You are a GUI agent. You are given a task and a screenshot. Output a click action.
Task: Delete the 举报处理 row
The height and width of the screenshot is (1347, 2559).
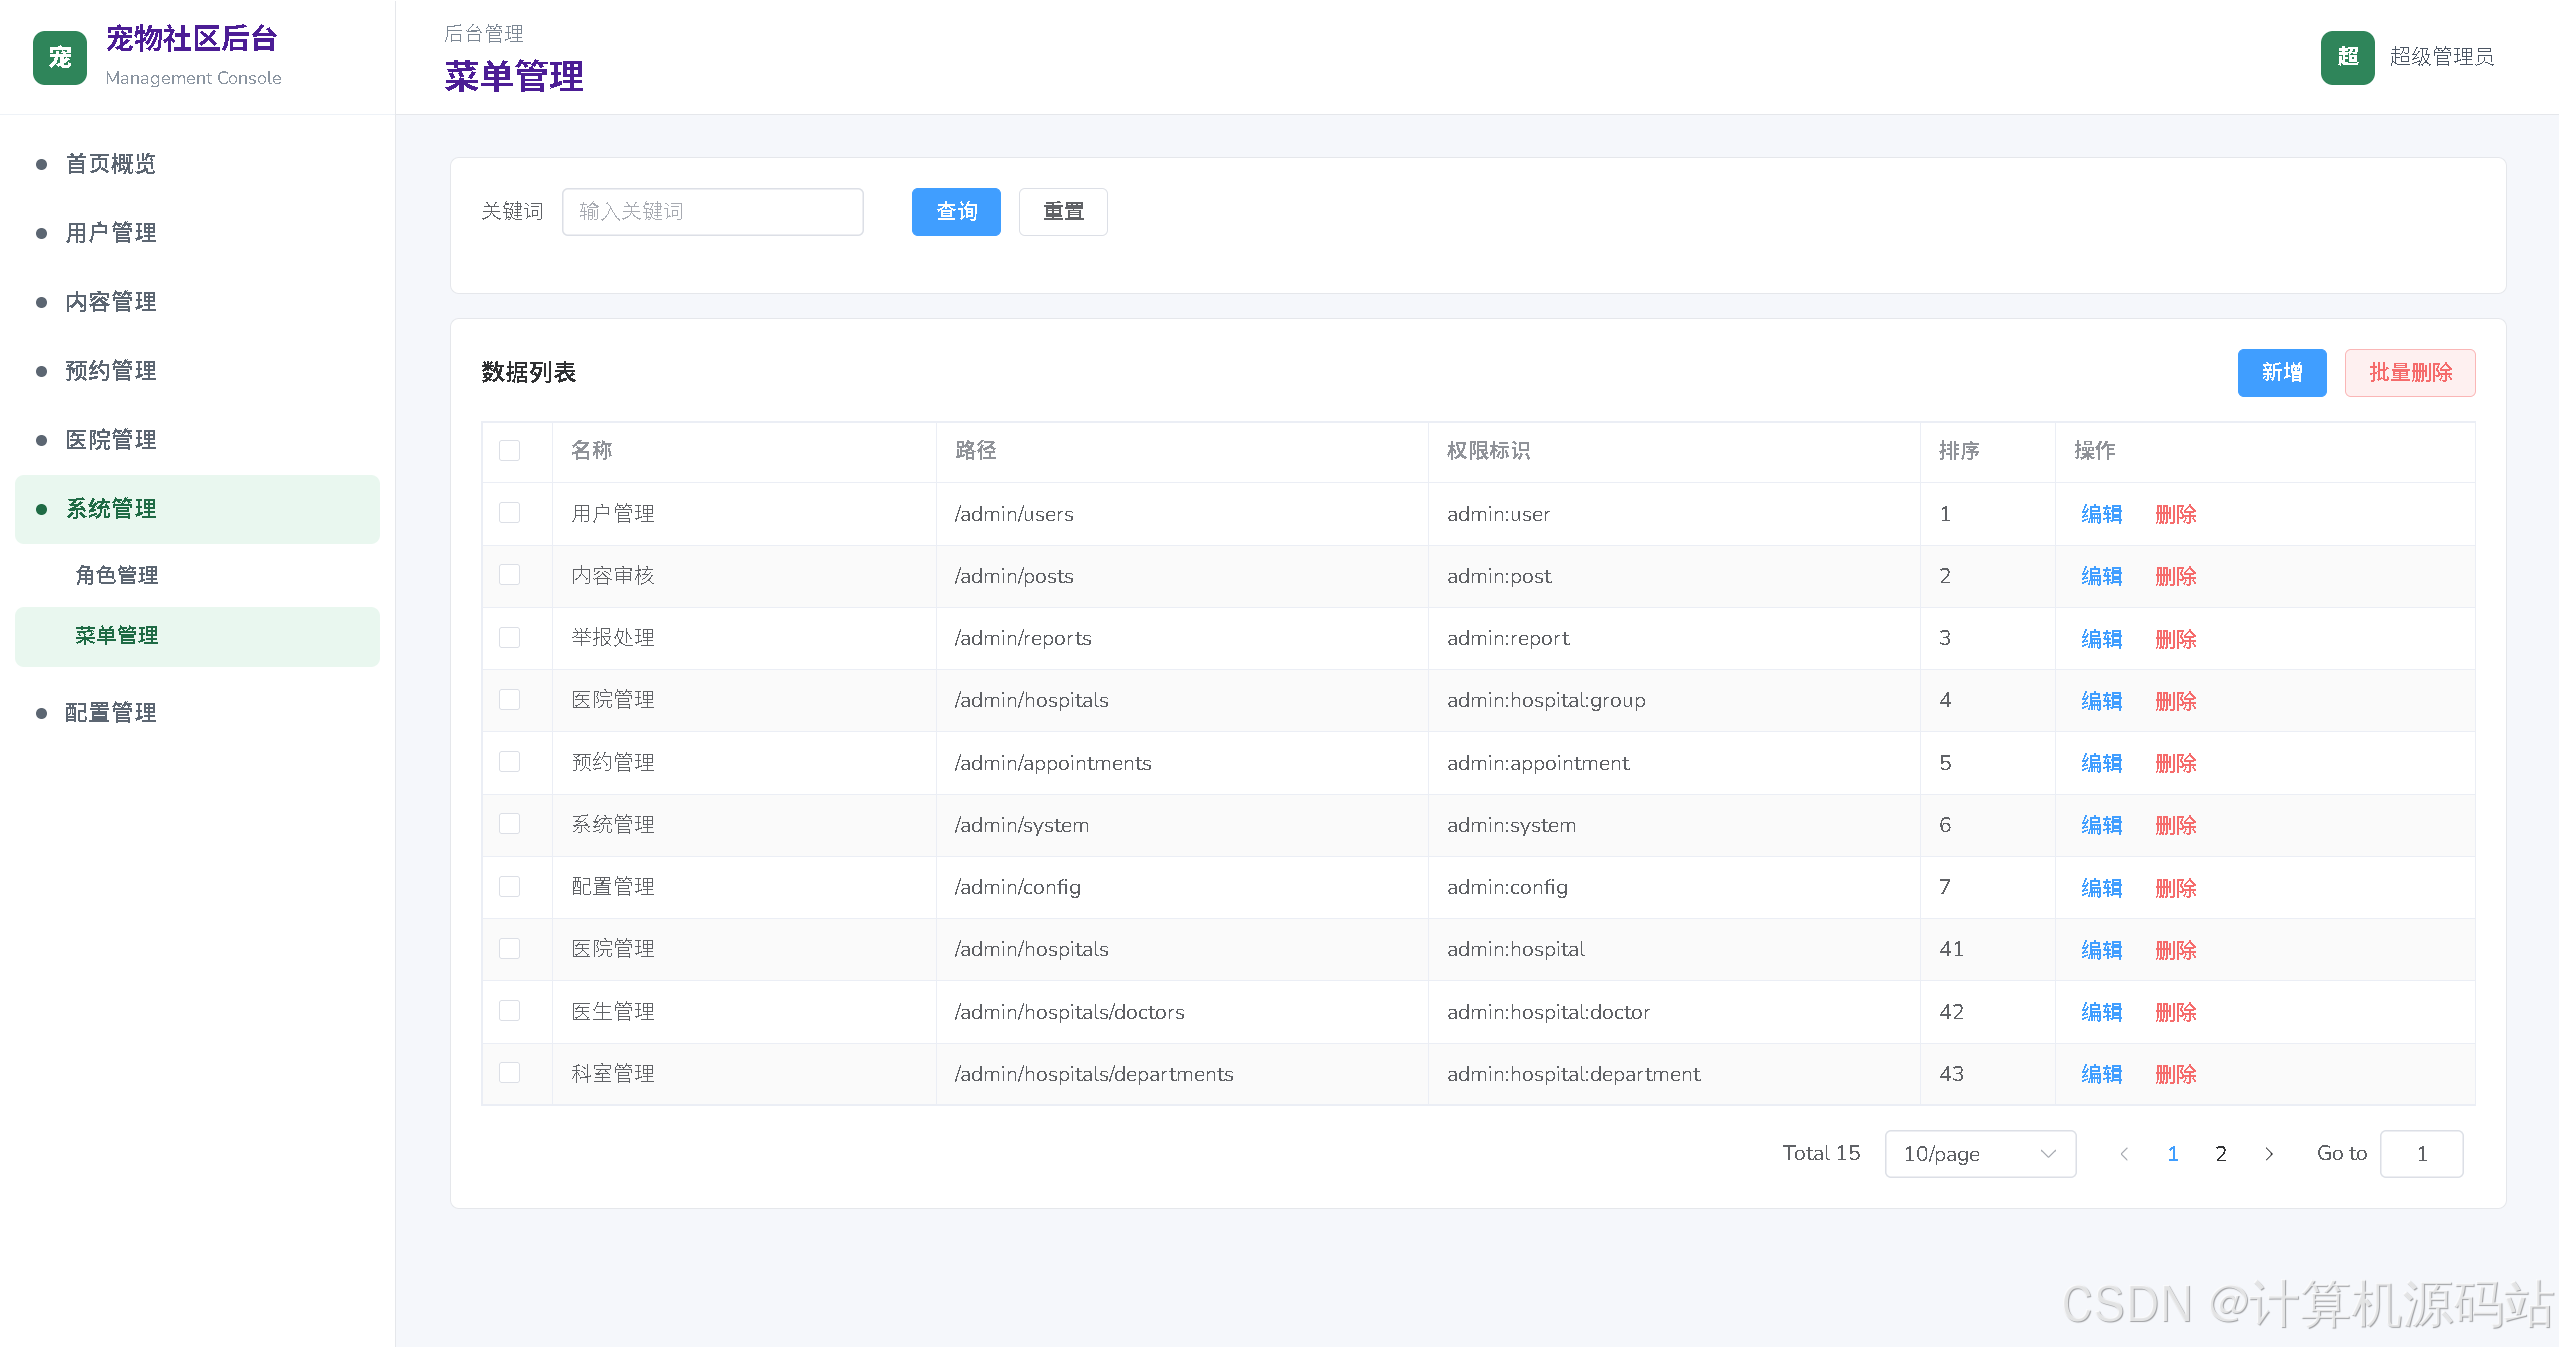(2175, 639)
